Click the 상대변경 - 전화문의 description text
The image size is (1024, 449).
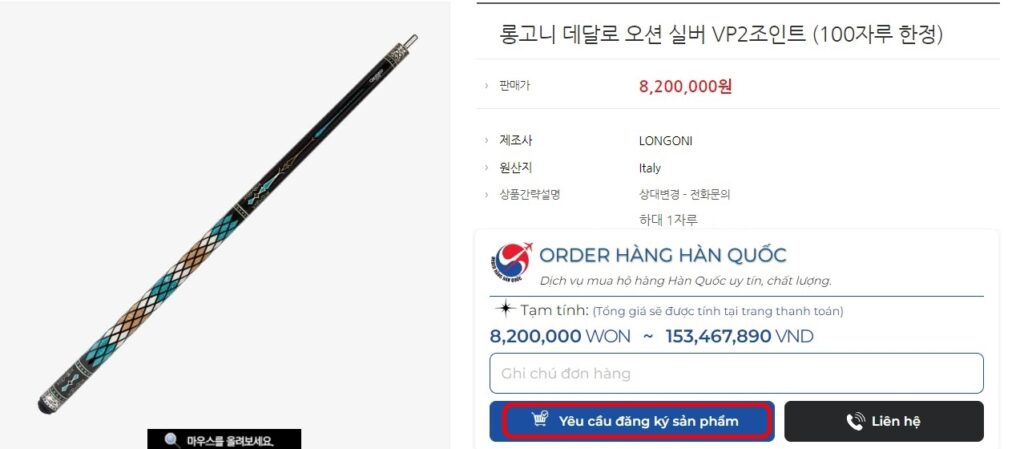pos(684,194)
